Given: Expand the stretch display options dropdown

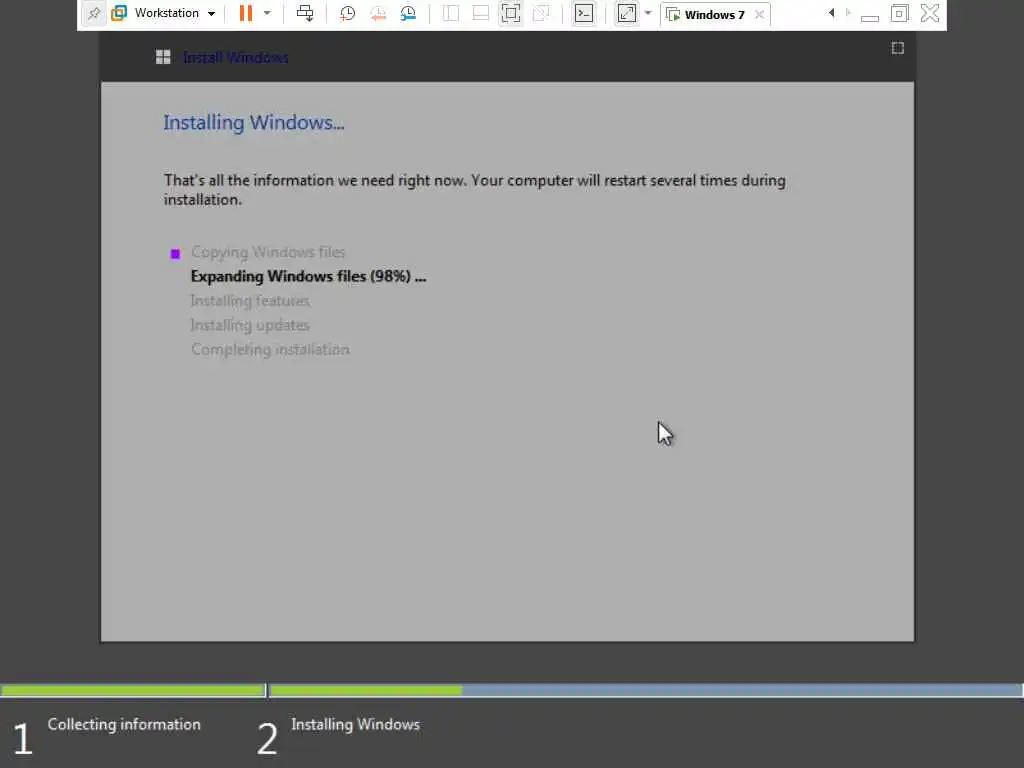Looking at the screenshot, I should (x=648, y=13).
